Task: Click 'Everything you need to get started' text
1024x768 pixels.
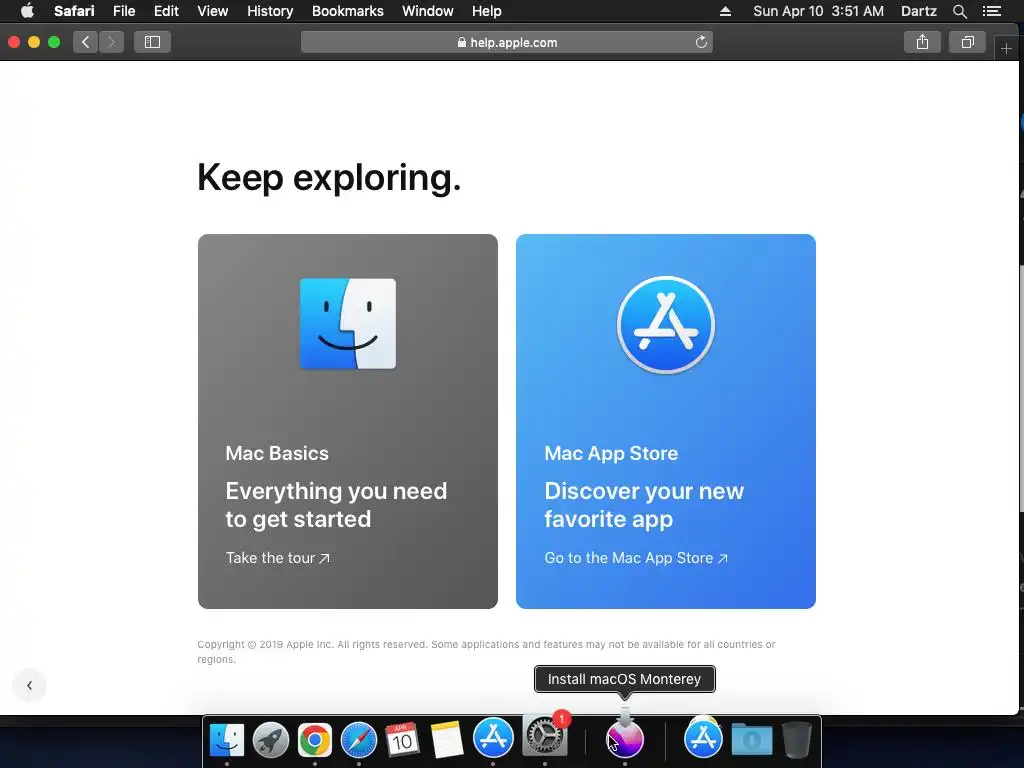Action: point(336,505)
